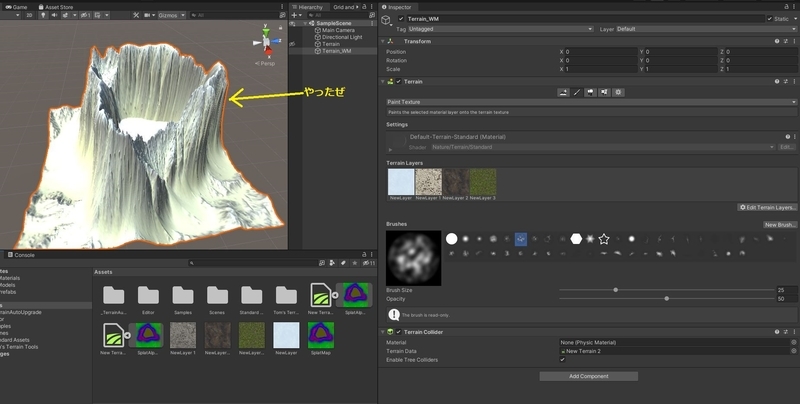Open the Terrain Settings gear tool
The height and width of the screenshot is (404, 800).
pos(618,92)
